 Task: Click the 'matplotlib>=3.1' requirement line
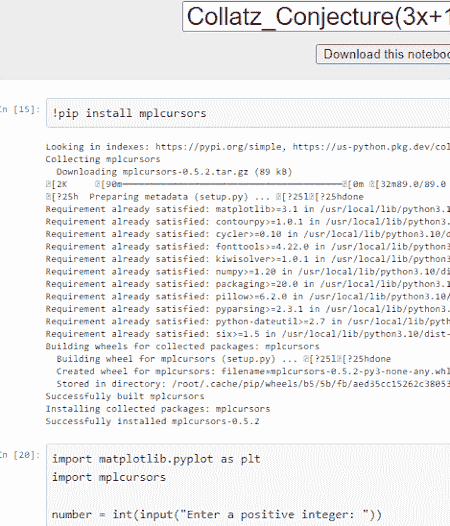pos(248,209)
